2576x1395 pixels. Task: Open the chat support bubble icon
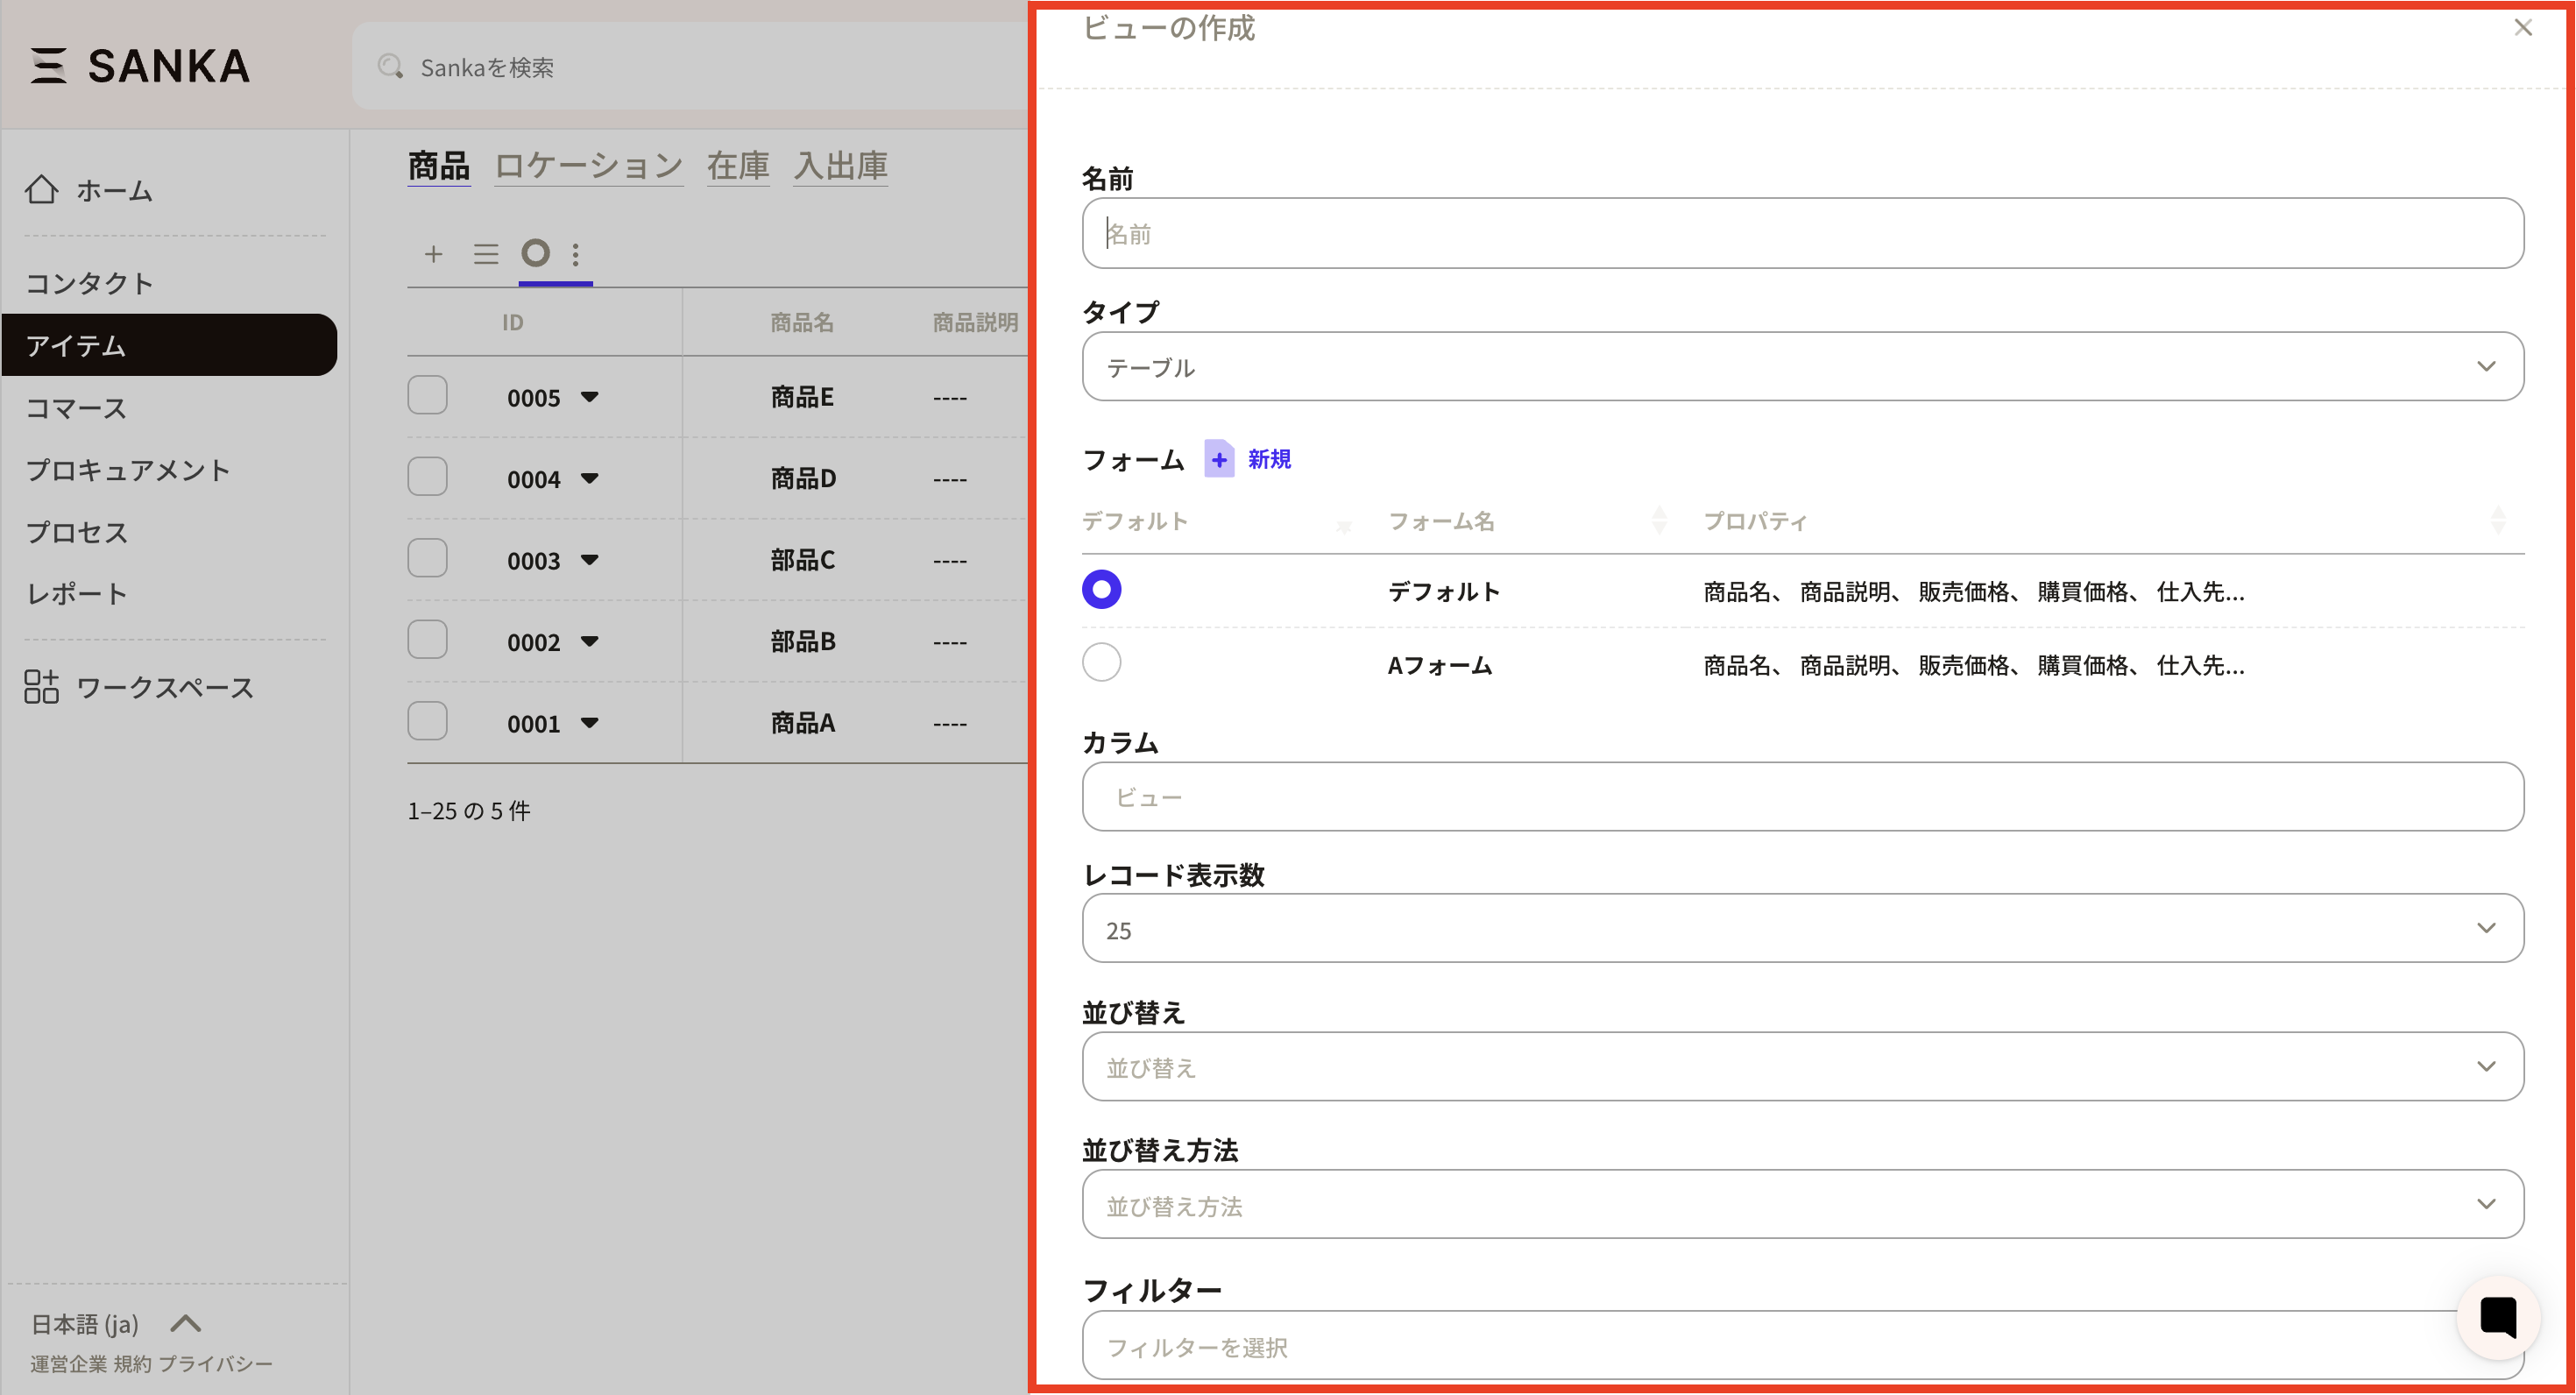point(2497,1317)
